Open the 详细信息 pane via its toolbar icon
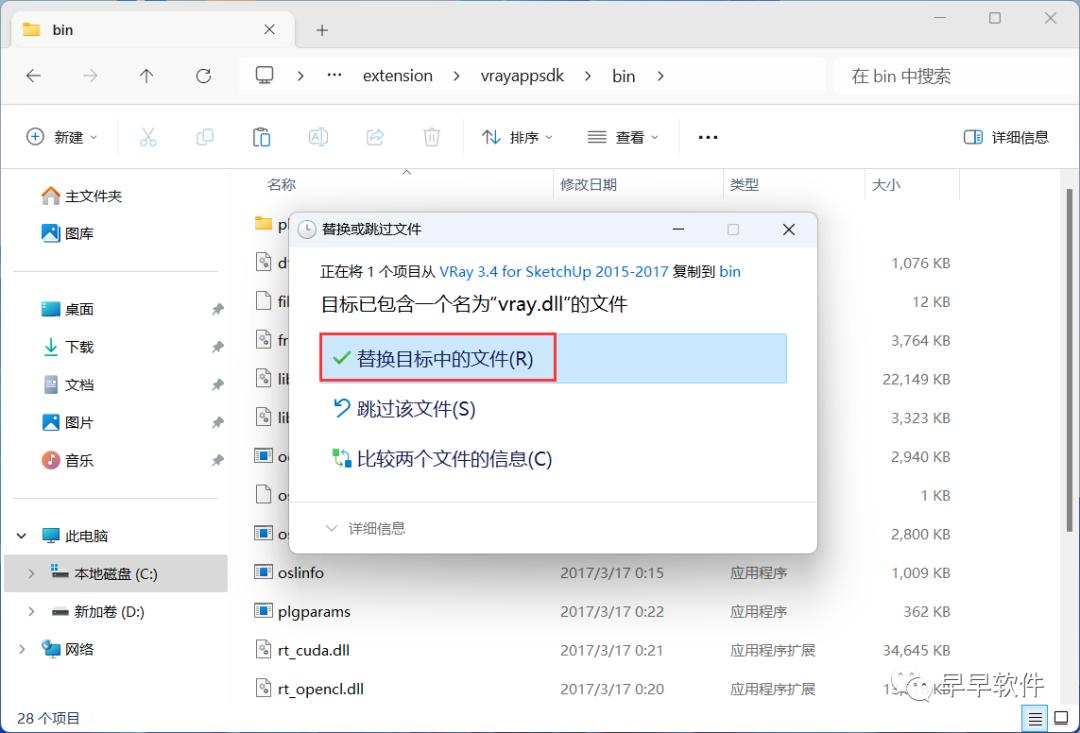 pos(1005,136)
